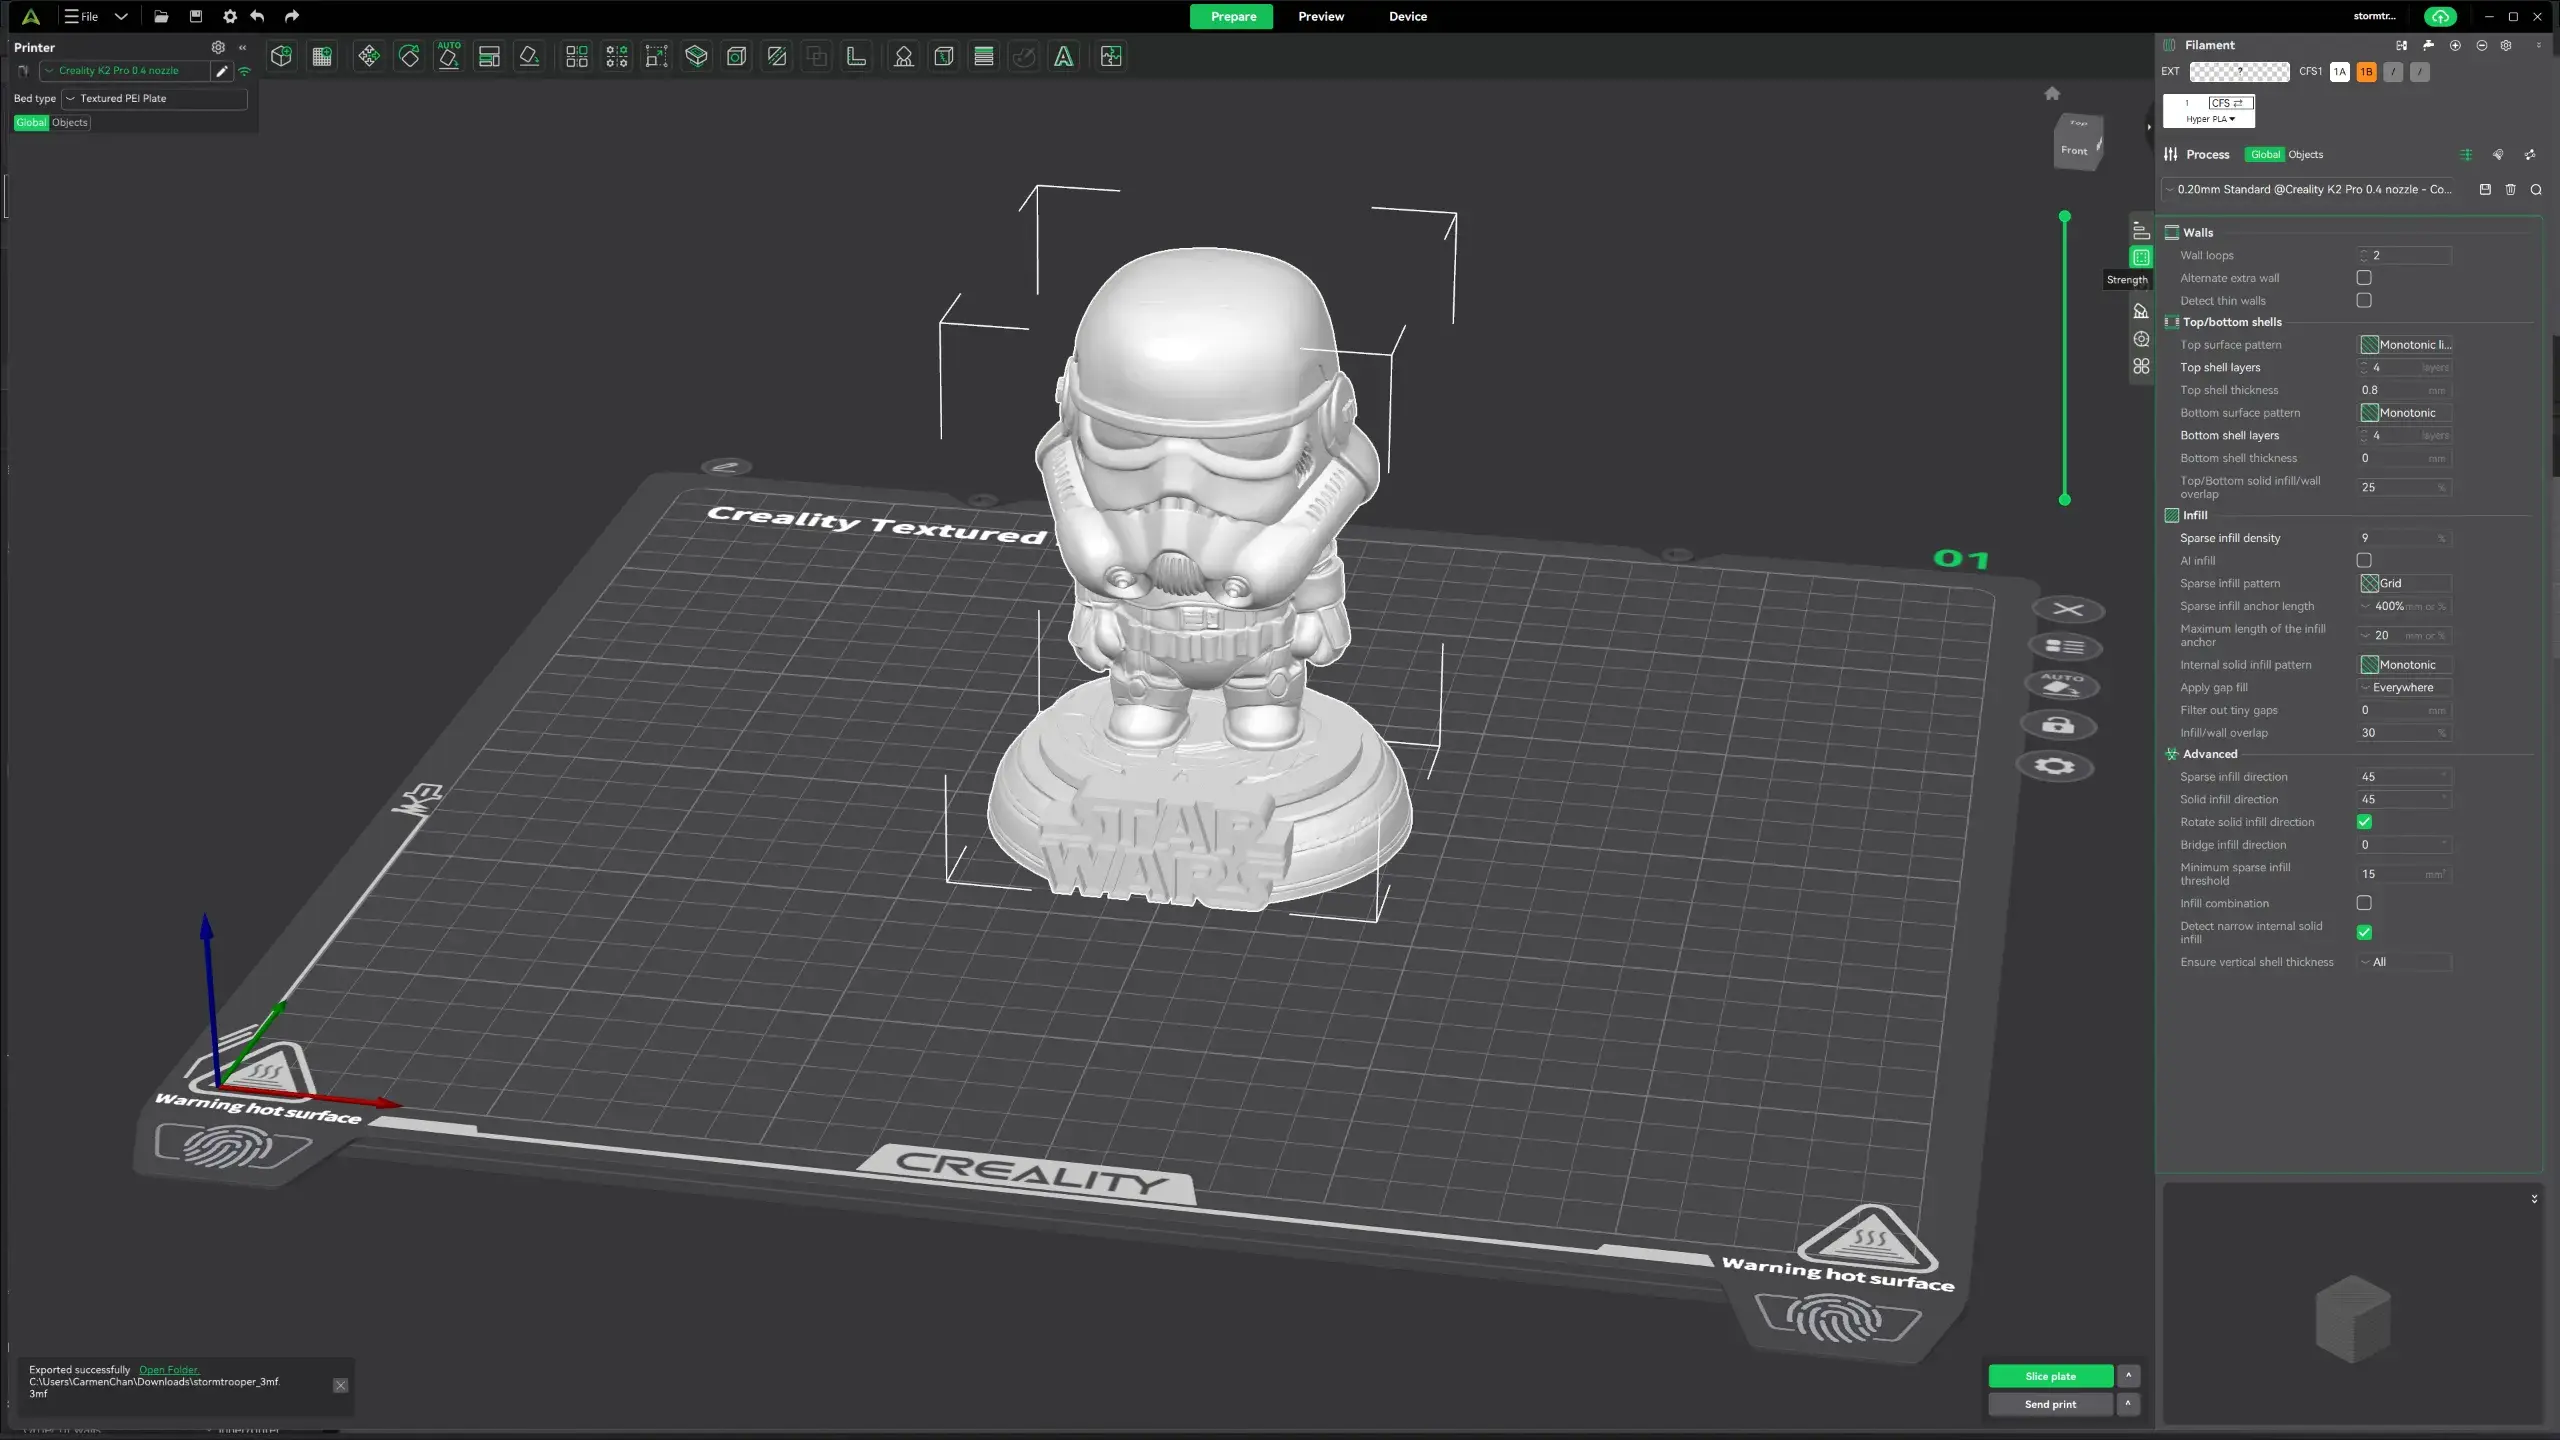Screen dimensions: 2560x1440
Task: Uncheck Rotate solid infill direction
Action: click(2364, 822)
